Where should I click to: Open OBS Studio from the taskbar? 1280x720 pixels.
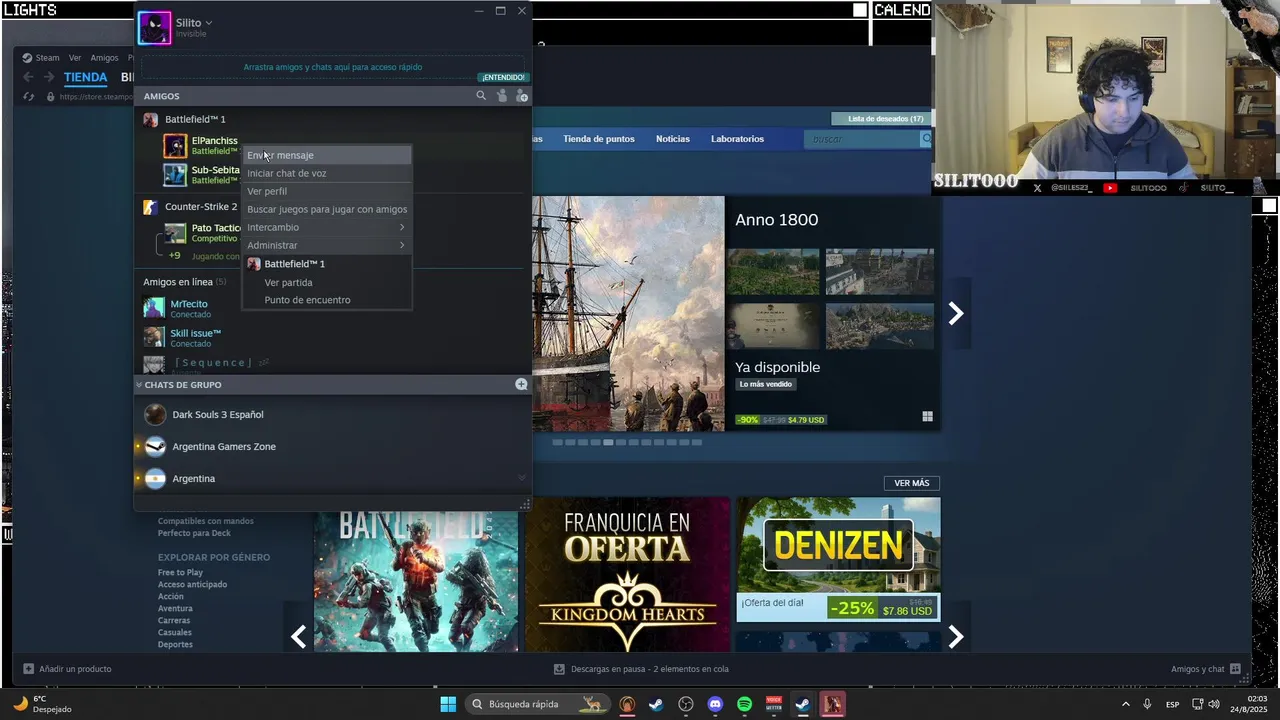[x=686, y=704]
